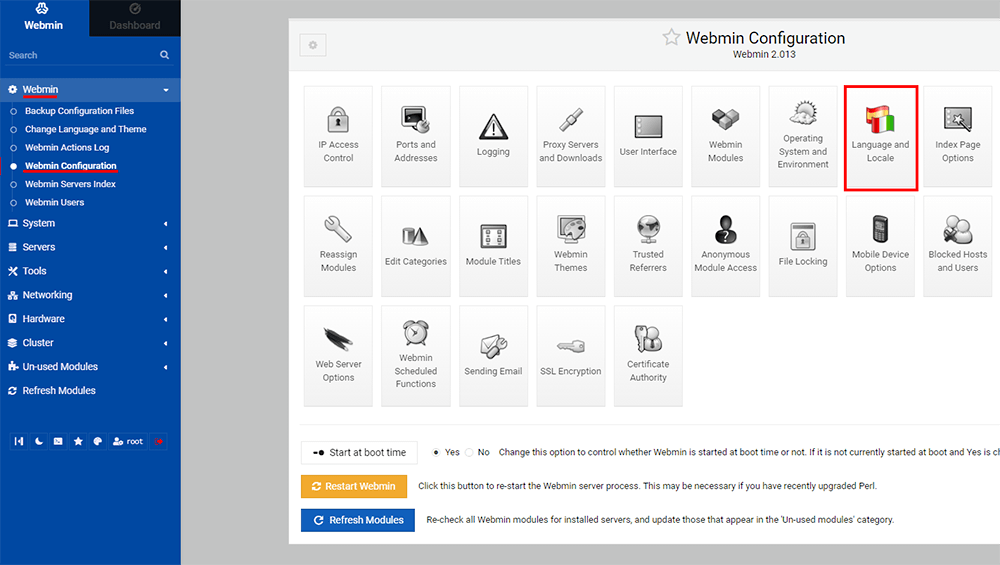Open the root user account button
The height and width of the screenshot is (565, 1000).
[128, 441]
